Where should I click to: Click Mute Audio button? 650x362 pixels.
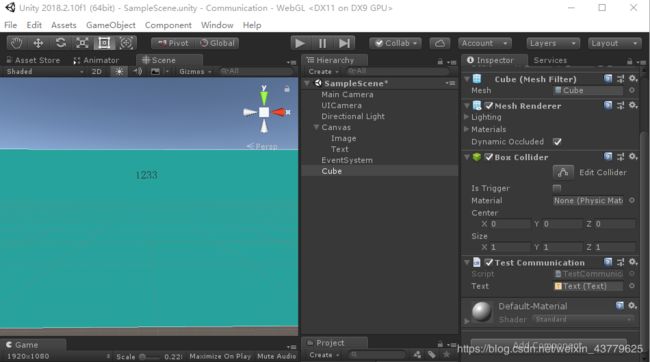click(276, 356)
